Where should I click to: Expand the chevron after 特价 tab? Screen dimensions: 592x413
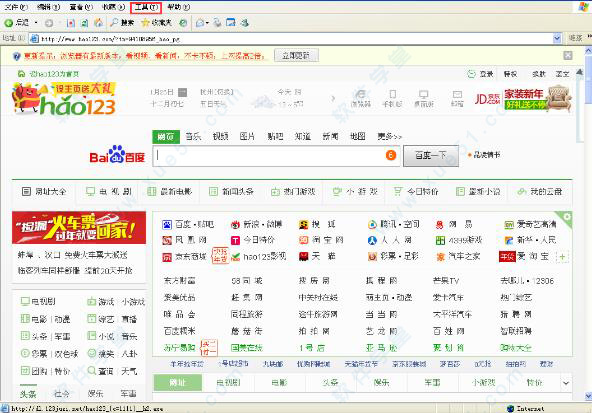tap(566, 383)
